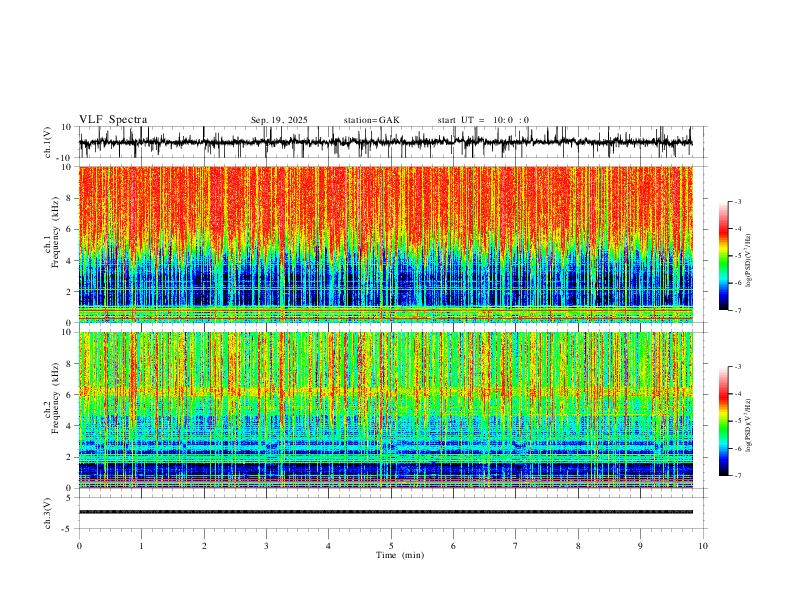Image resolution: width=792 pixels, height=612 pixels.
Task: Click the "-3" tick on upper color bar
Action: [737, 201]
